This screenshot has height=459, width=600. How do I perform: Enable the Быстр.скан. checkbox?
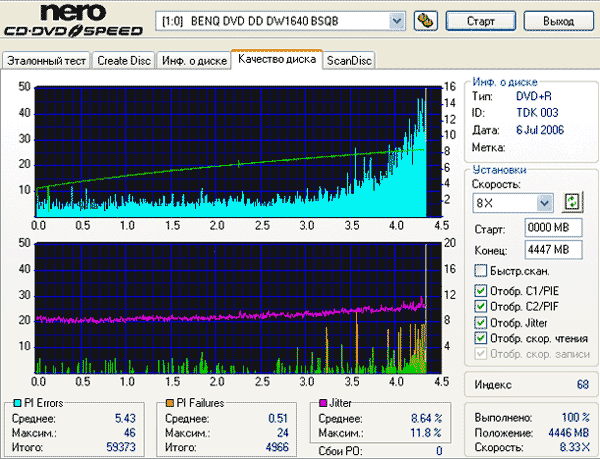[x=481, y=271]
